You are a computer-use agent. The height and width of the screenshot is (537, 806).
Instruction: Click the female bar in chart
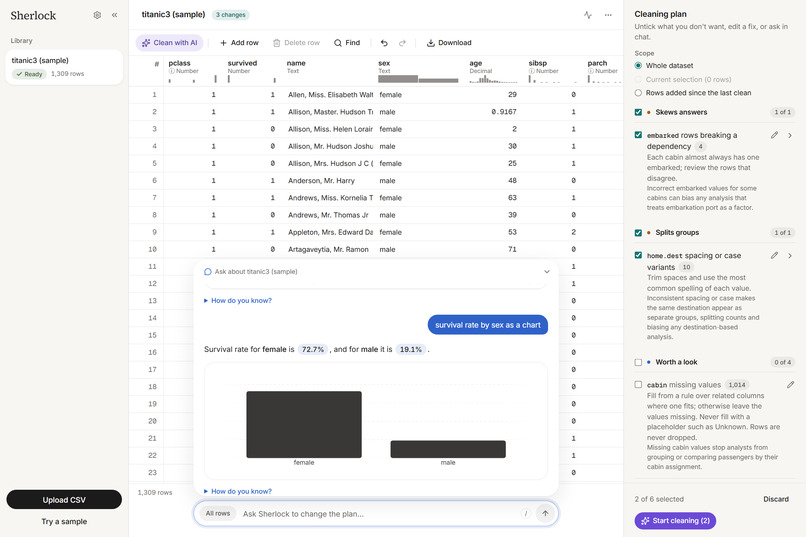point(304,424)
